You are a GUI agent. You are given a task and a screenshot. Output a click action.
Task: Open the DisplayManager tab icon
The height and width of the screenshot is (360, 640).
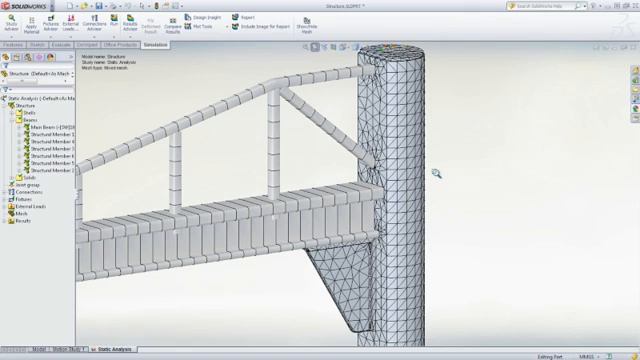coord(51,57)
